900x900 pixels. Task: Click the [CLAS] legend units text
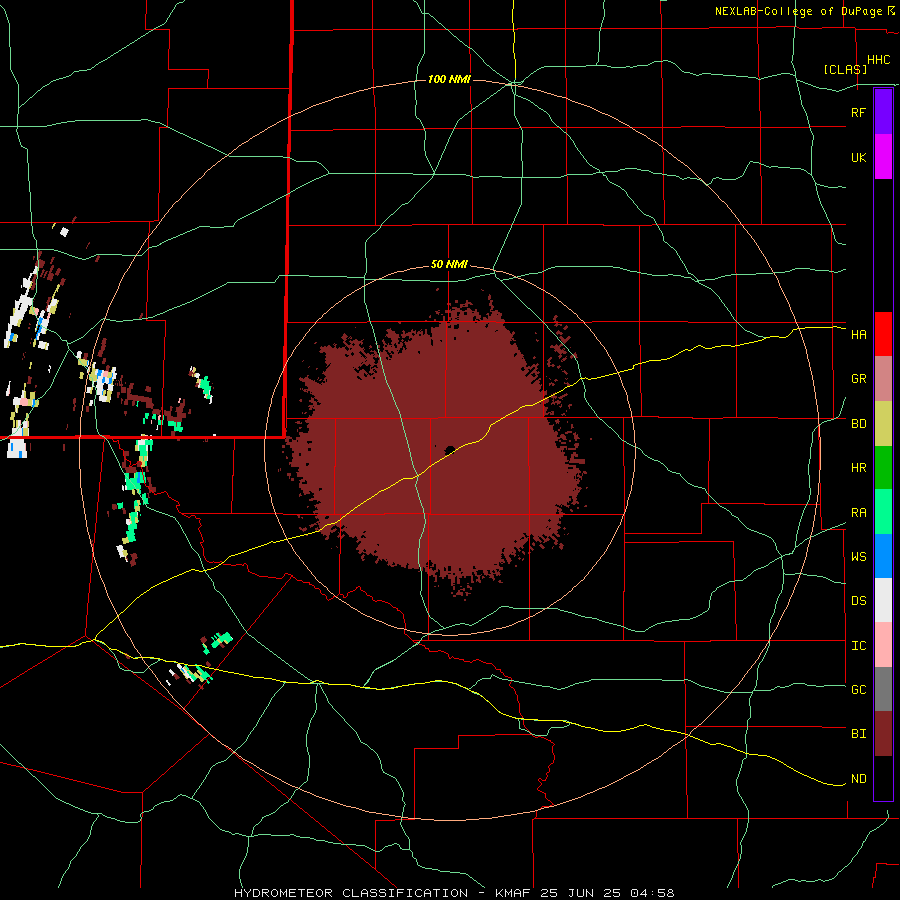click(845, 69)
